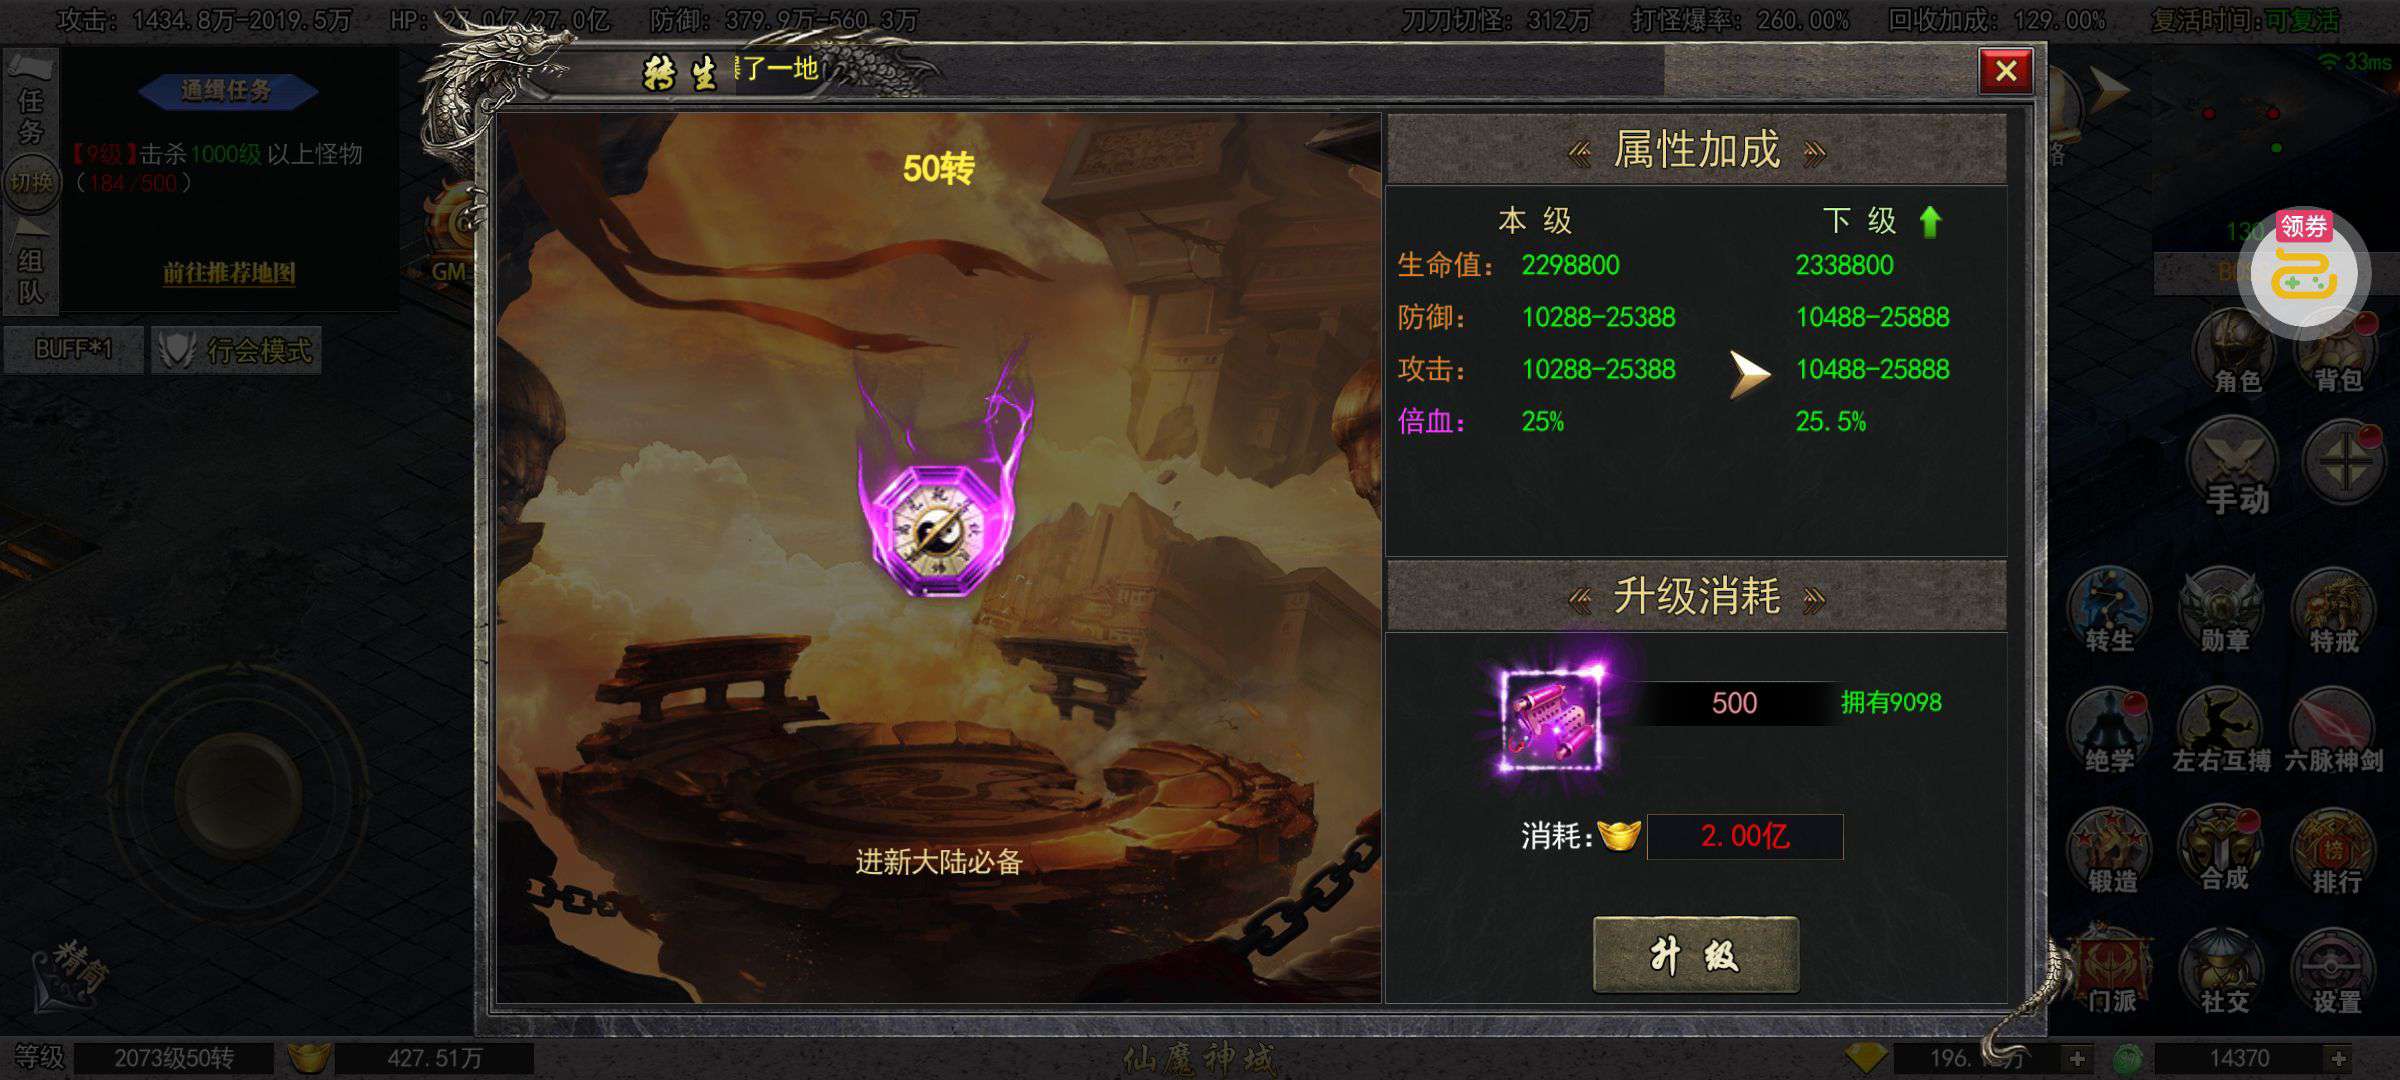
Task: Expand the BUFF*1 status list
Action: (x=73, y=350)
